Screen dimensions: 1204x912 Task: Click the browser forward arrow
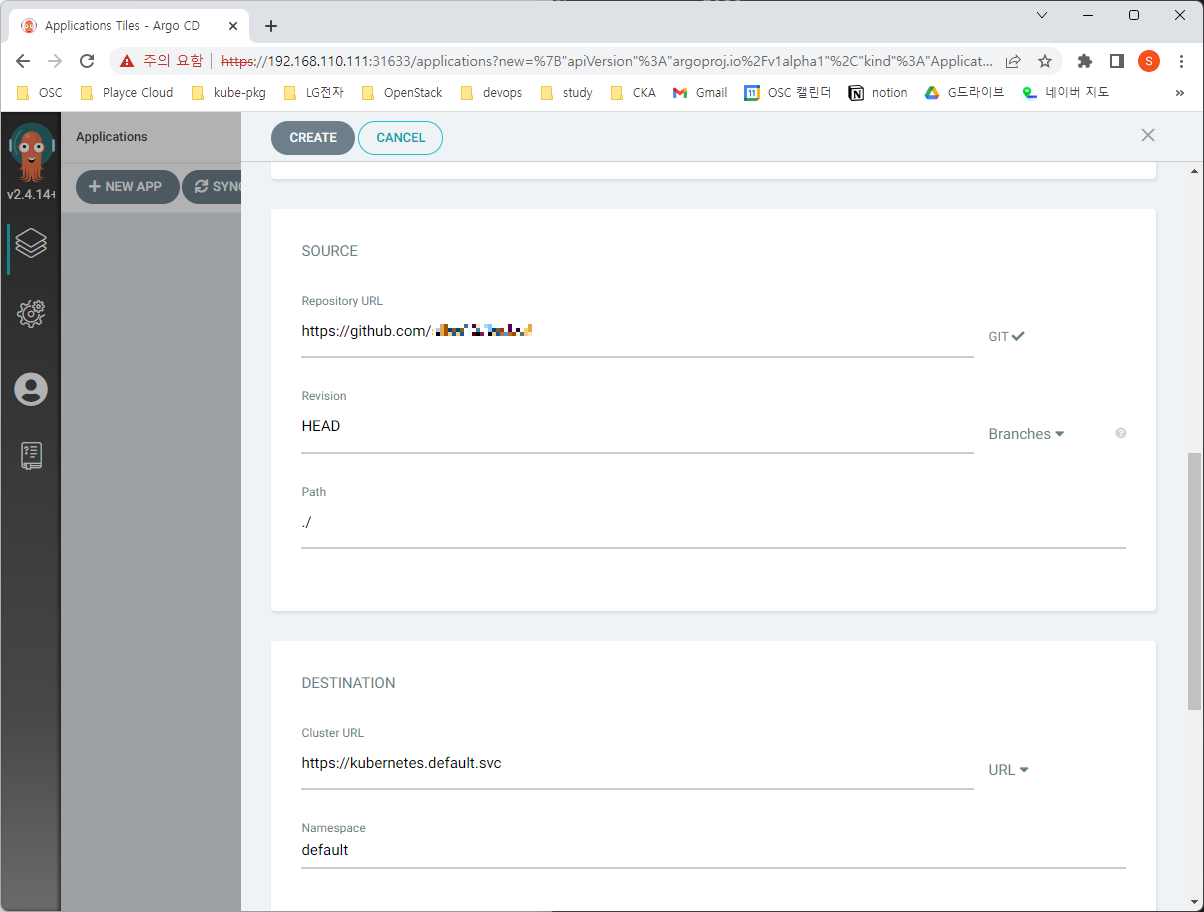click(x=55, y=61)
